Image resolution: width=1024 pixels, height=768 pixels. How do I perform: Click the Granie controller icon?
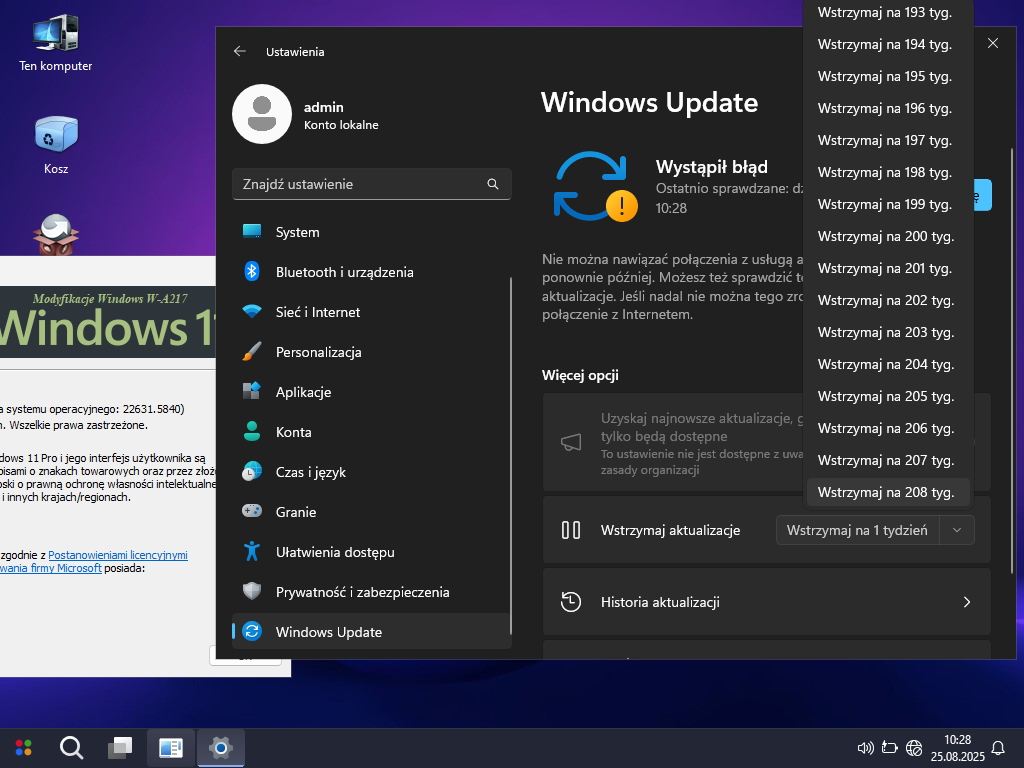pos(252,511)
